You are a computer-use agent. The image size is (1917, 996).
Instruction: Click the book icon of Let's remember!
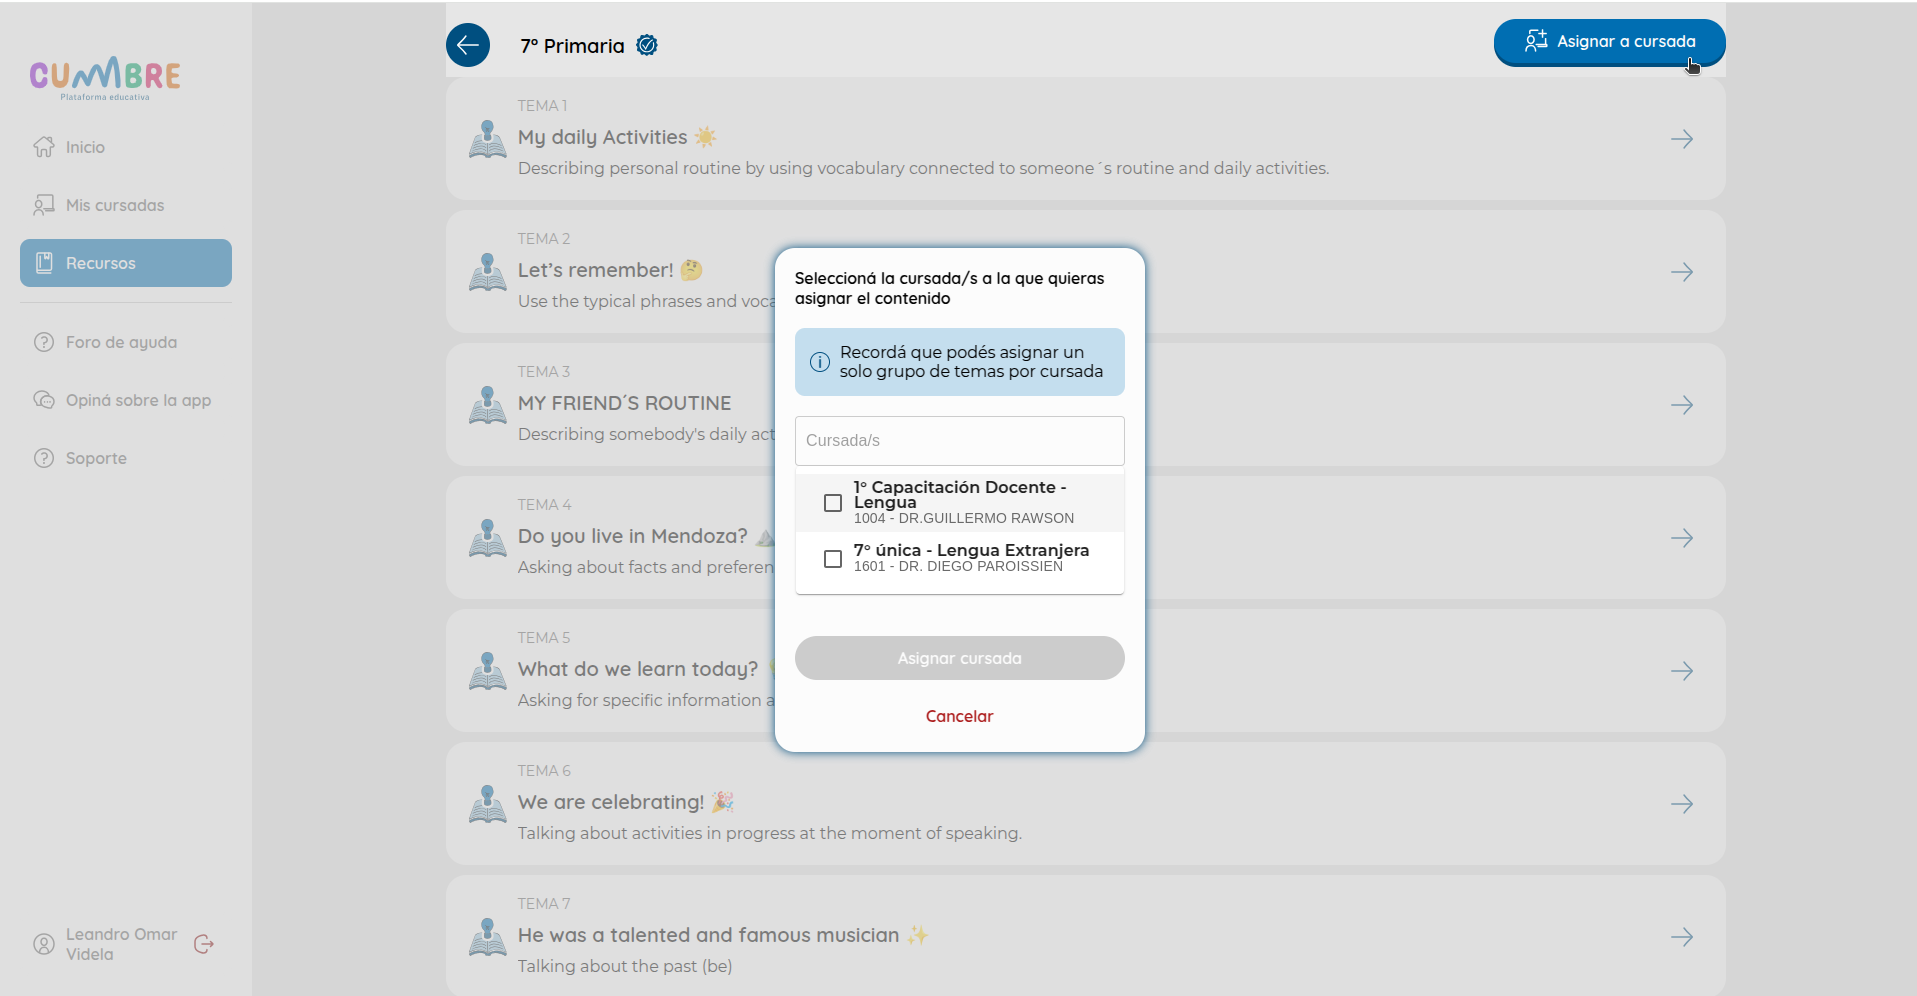coord(488,272)
